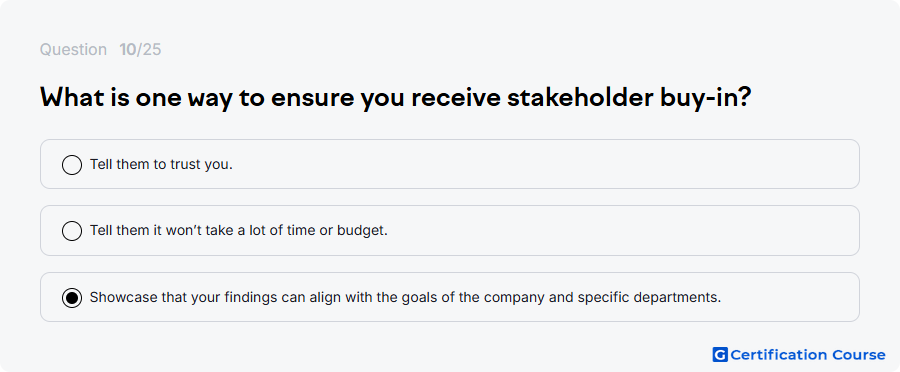Click the total count "/25"
The width and height of the screenshot is (900, 372).
(149, 50)
